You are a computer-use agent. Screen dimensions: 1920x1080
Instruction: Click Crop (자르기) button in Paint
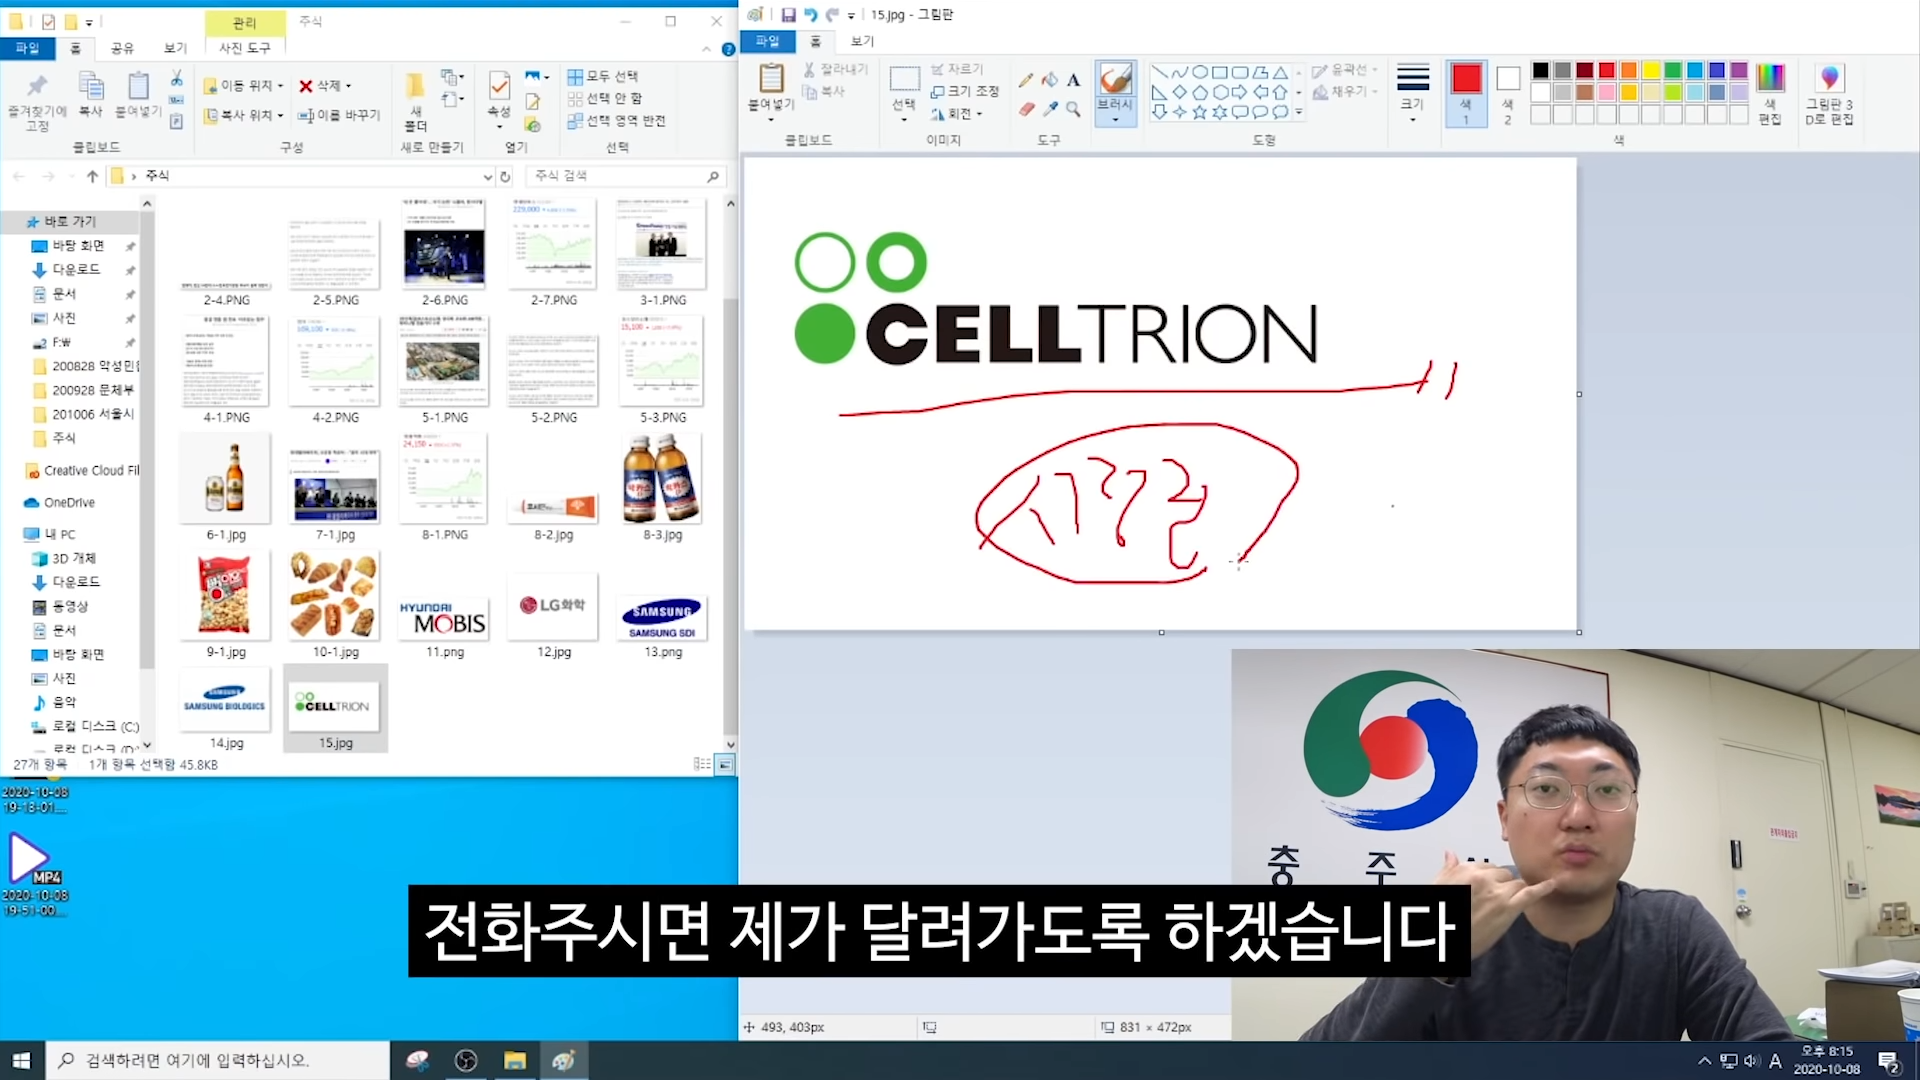click(x=958, y=69)
